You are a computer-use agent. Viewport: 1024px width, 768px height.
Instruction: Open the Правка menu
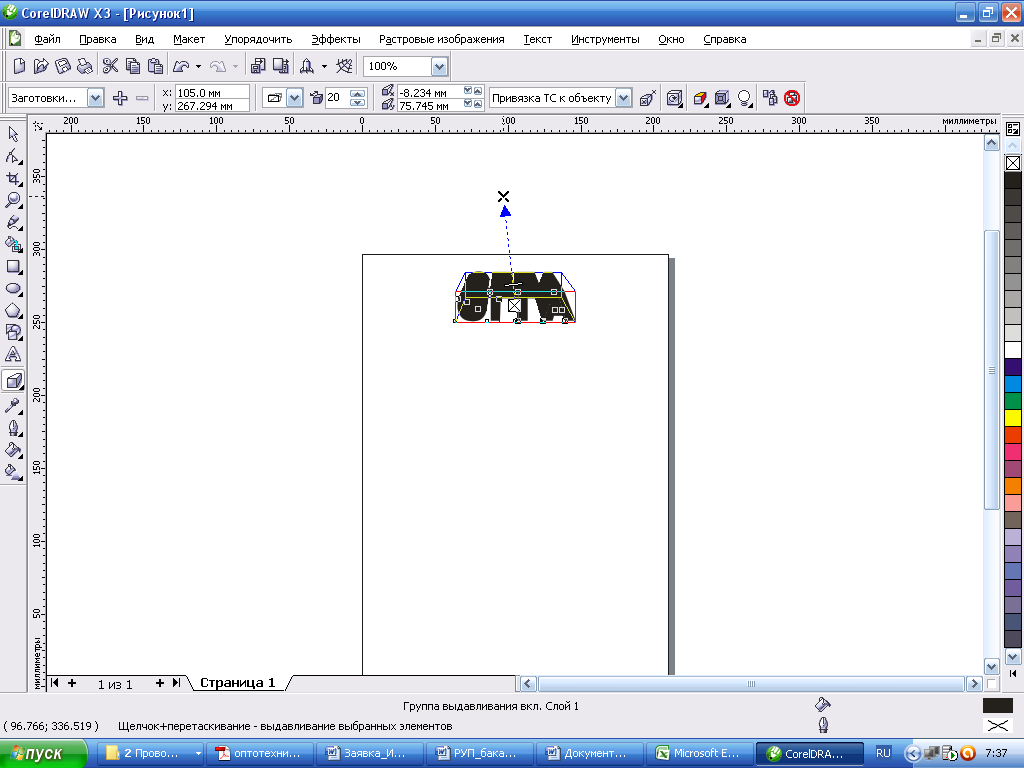tap(97, 39)
